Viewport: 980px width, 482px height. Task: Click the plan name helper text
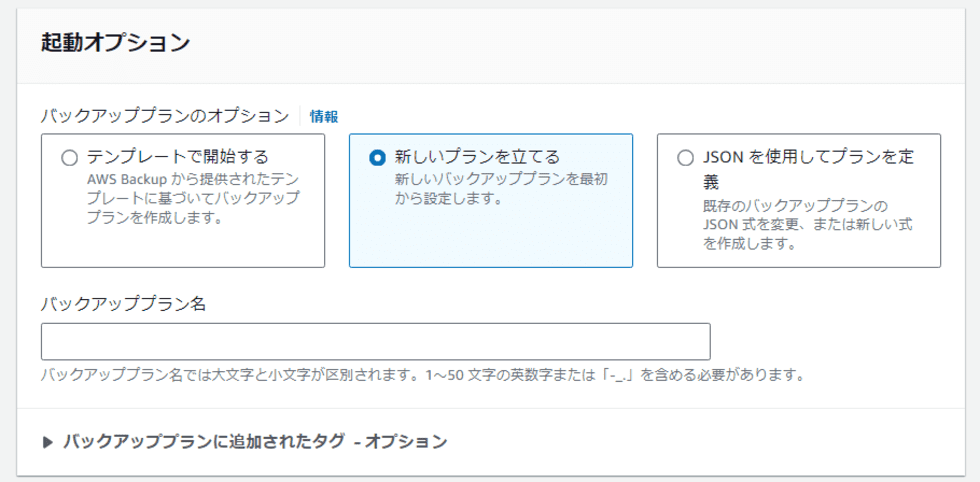click(422, 376)
